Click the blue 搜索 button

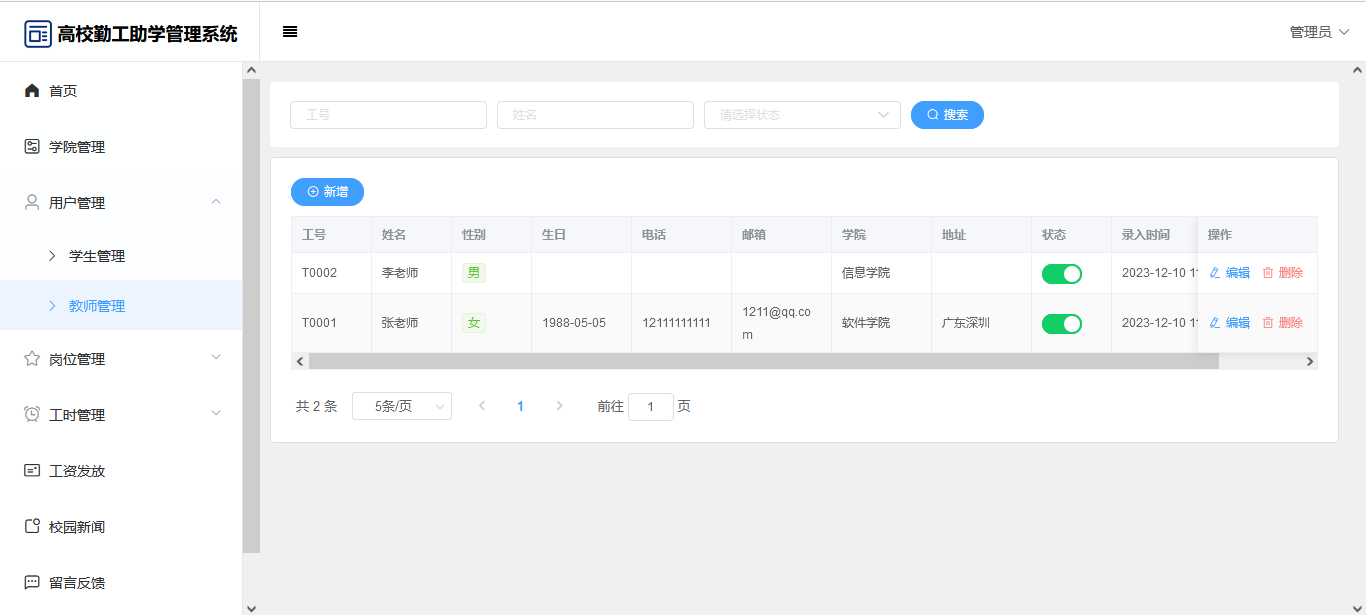pyautogui.click(x=947, y=115)
